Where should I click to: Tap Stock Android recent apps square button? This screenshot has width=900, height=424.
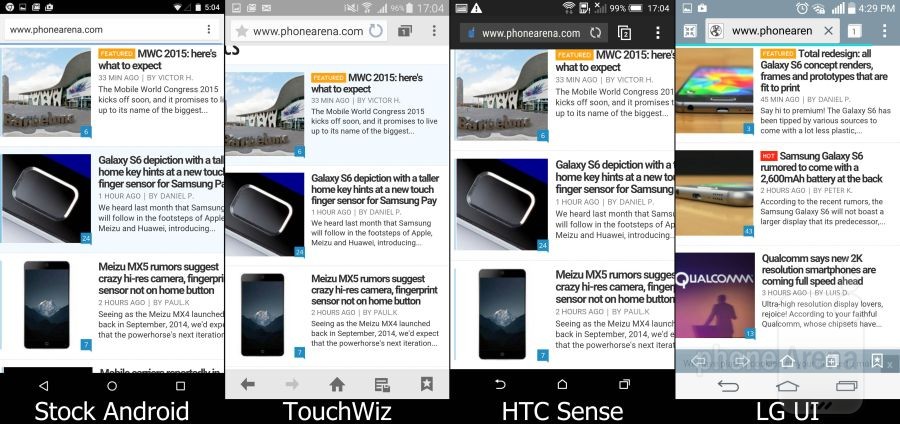click(x=180, y=386)
